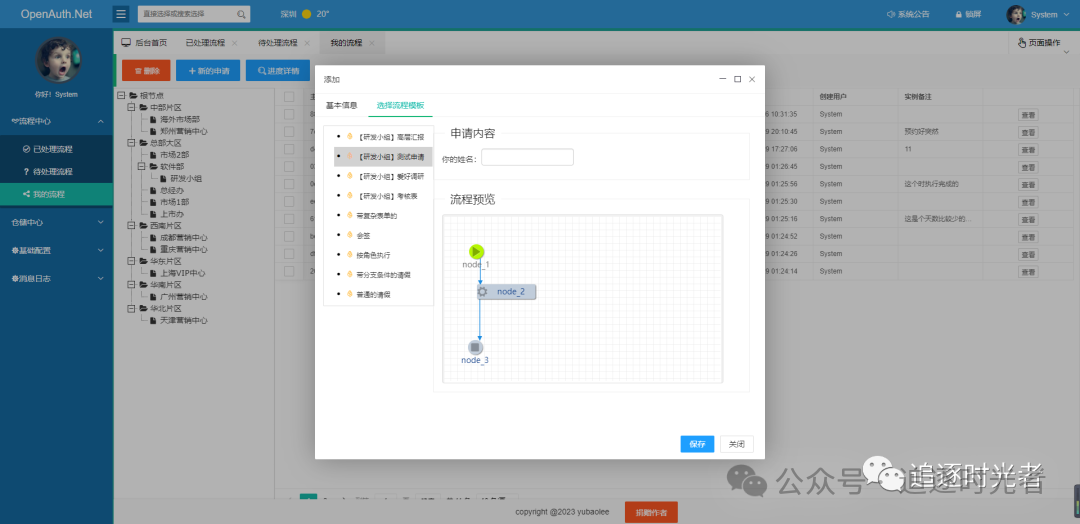Tick the first table row checkbox
This screenshot has width=1080, height=524.
[289, 114]
